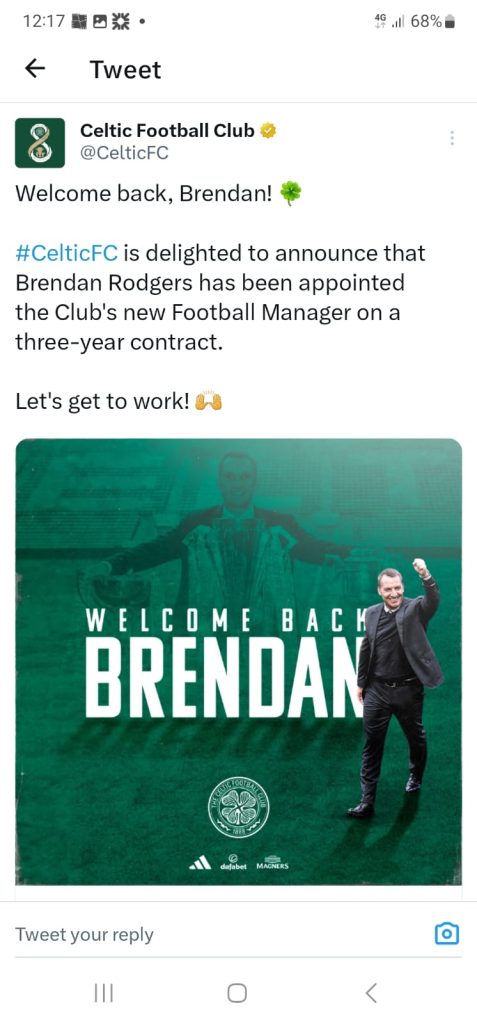Tap the Android home button

coord(237,993)
